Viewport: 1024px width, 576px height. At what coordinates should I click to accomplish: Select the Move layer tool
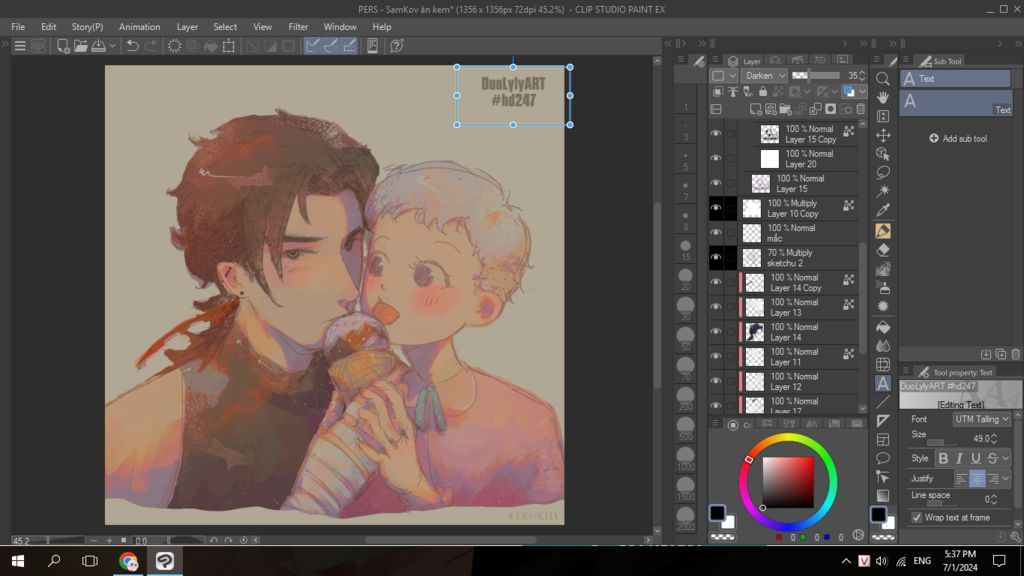[883, 135]
